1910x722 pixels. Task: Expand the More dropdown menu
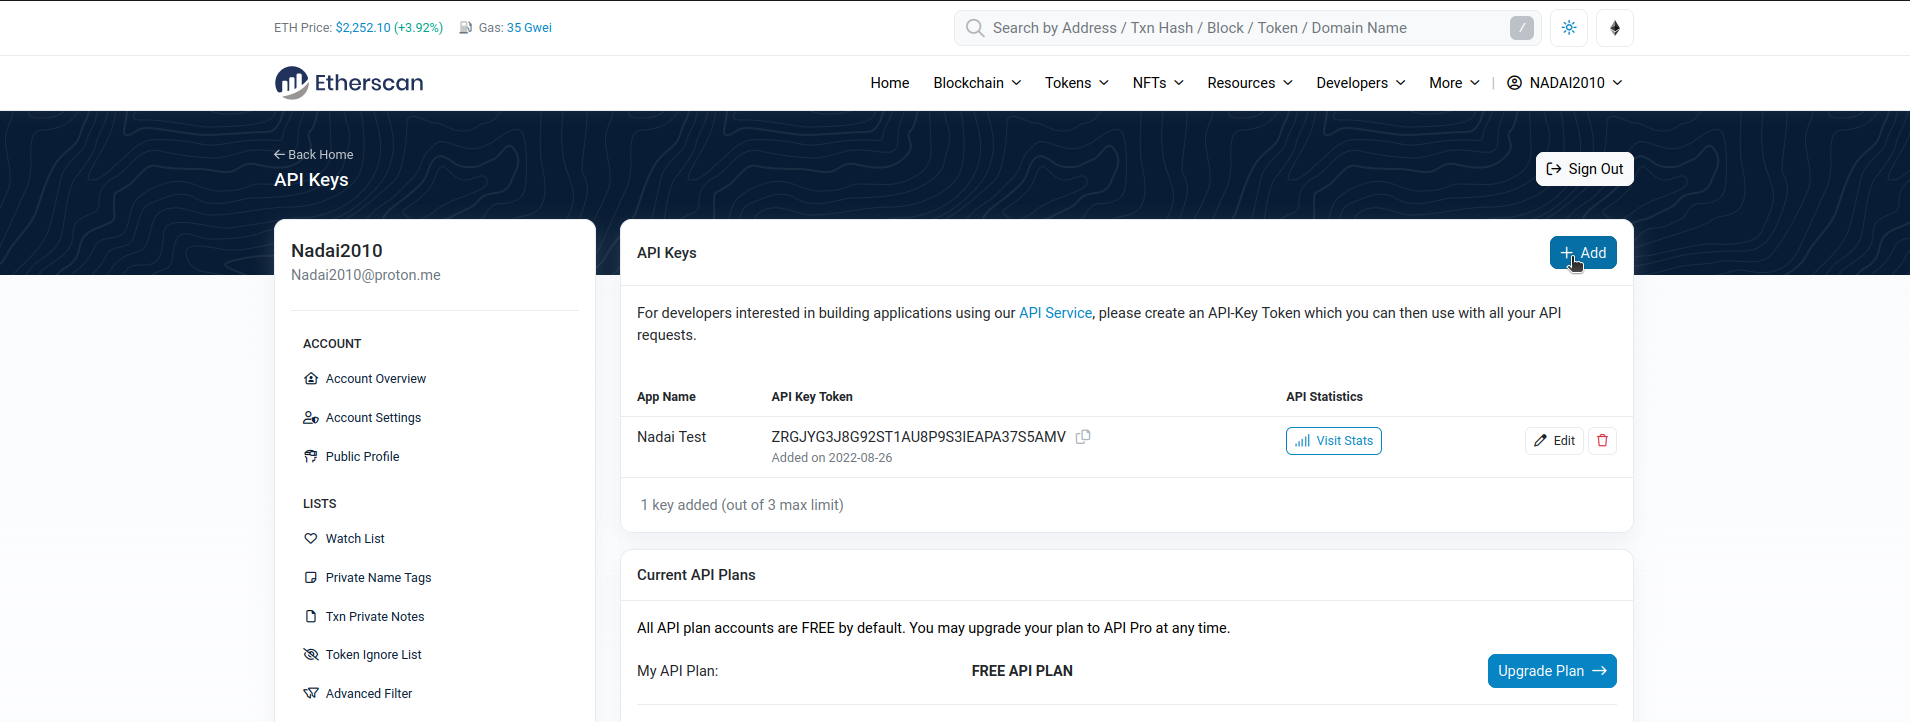click(x=1454, y=83)
